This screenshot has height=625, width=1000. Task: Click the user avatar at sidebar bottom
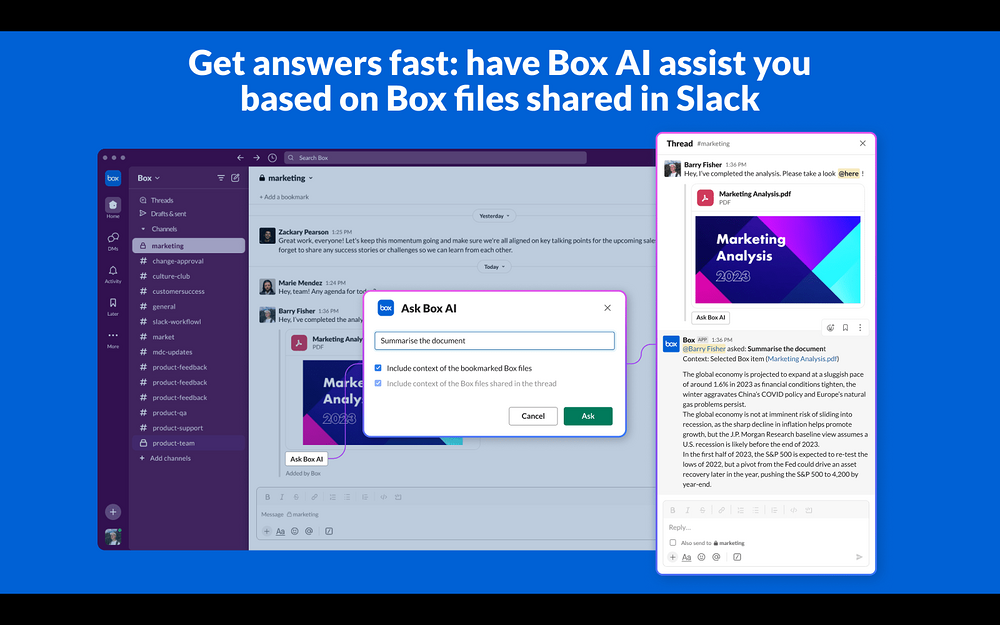(113, 536)
